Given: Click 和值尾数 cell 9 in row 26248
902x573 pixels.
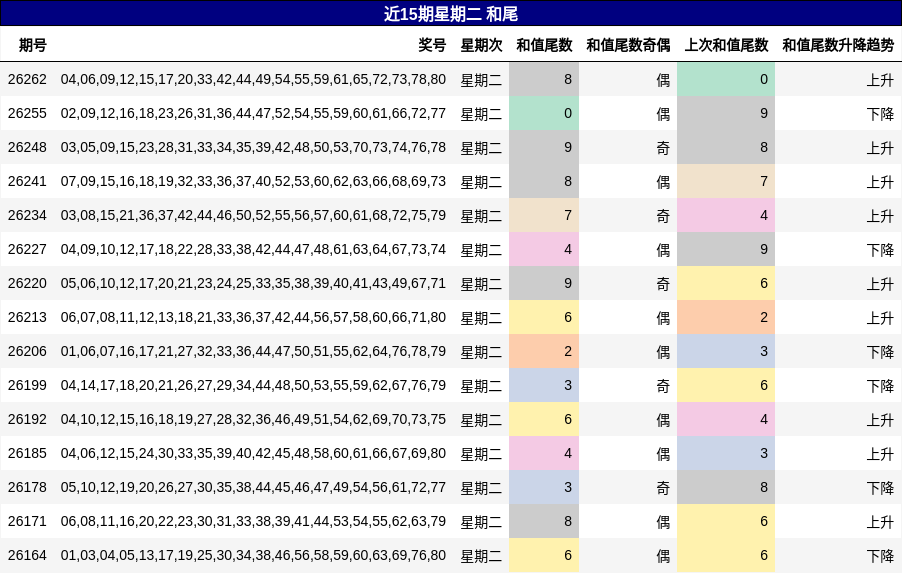Looking at the screenshot, I should pyautogui.click(x=544, y=147).
